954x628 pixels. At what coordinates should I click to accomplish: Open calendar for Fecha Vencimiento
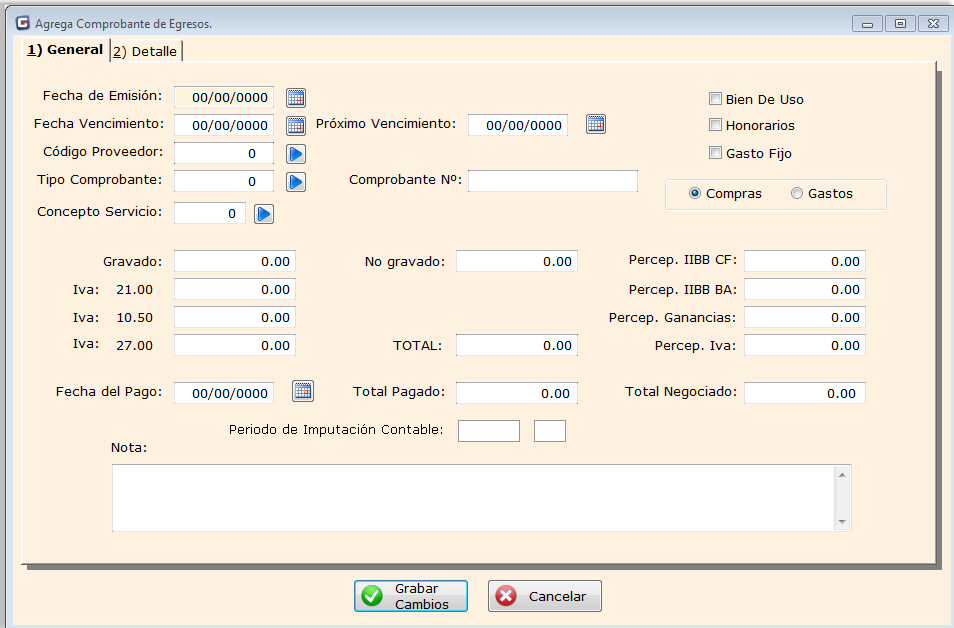tap(295, 125)
